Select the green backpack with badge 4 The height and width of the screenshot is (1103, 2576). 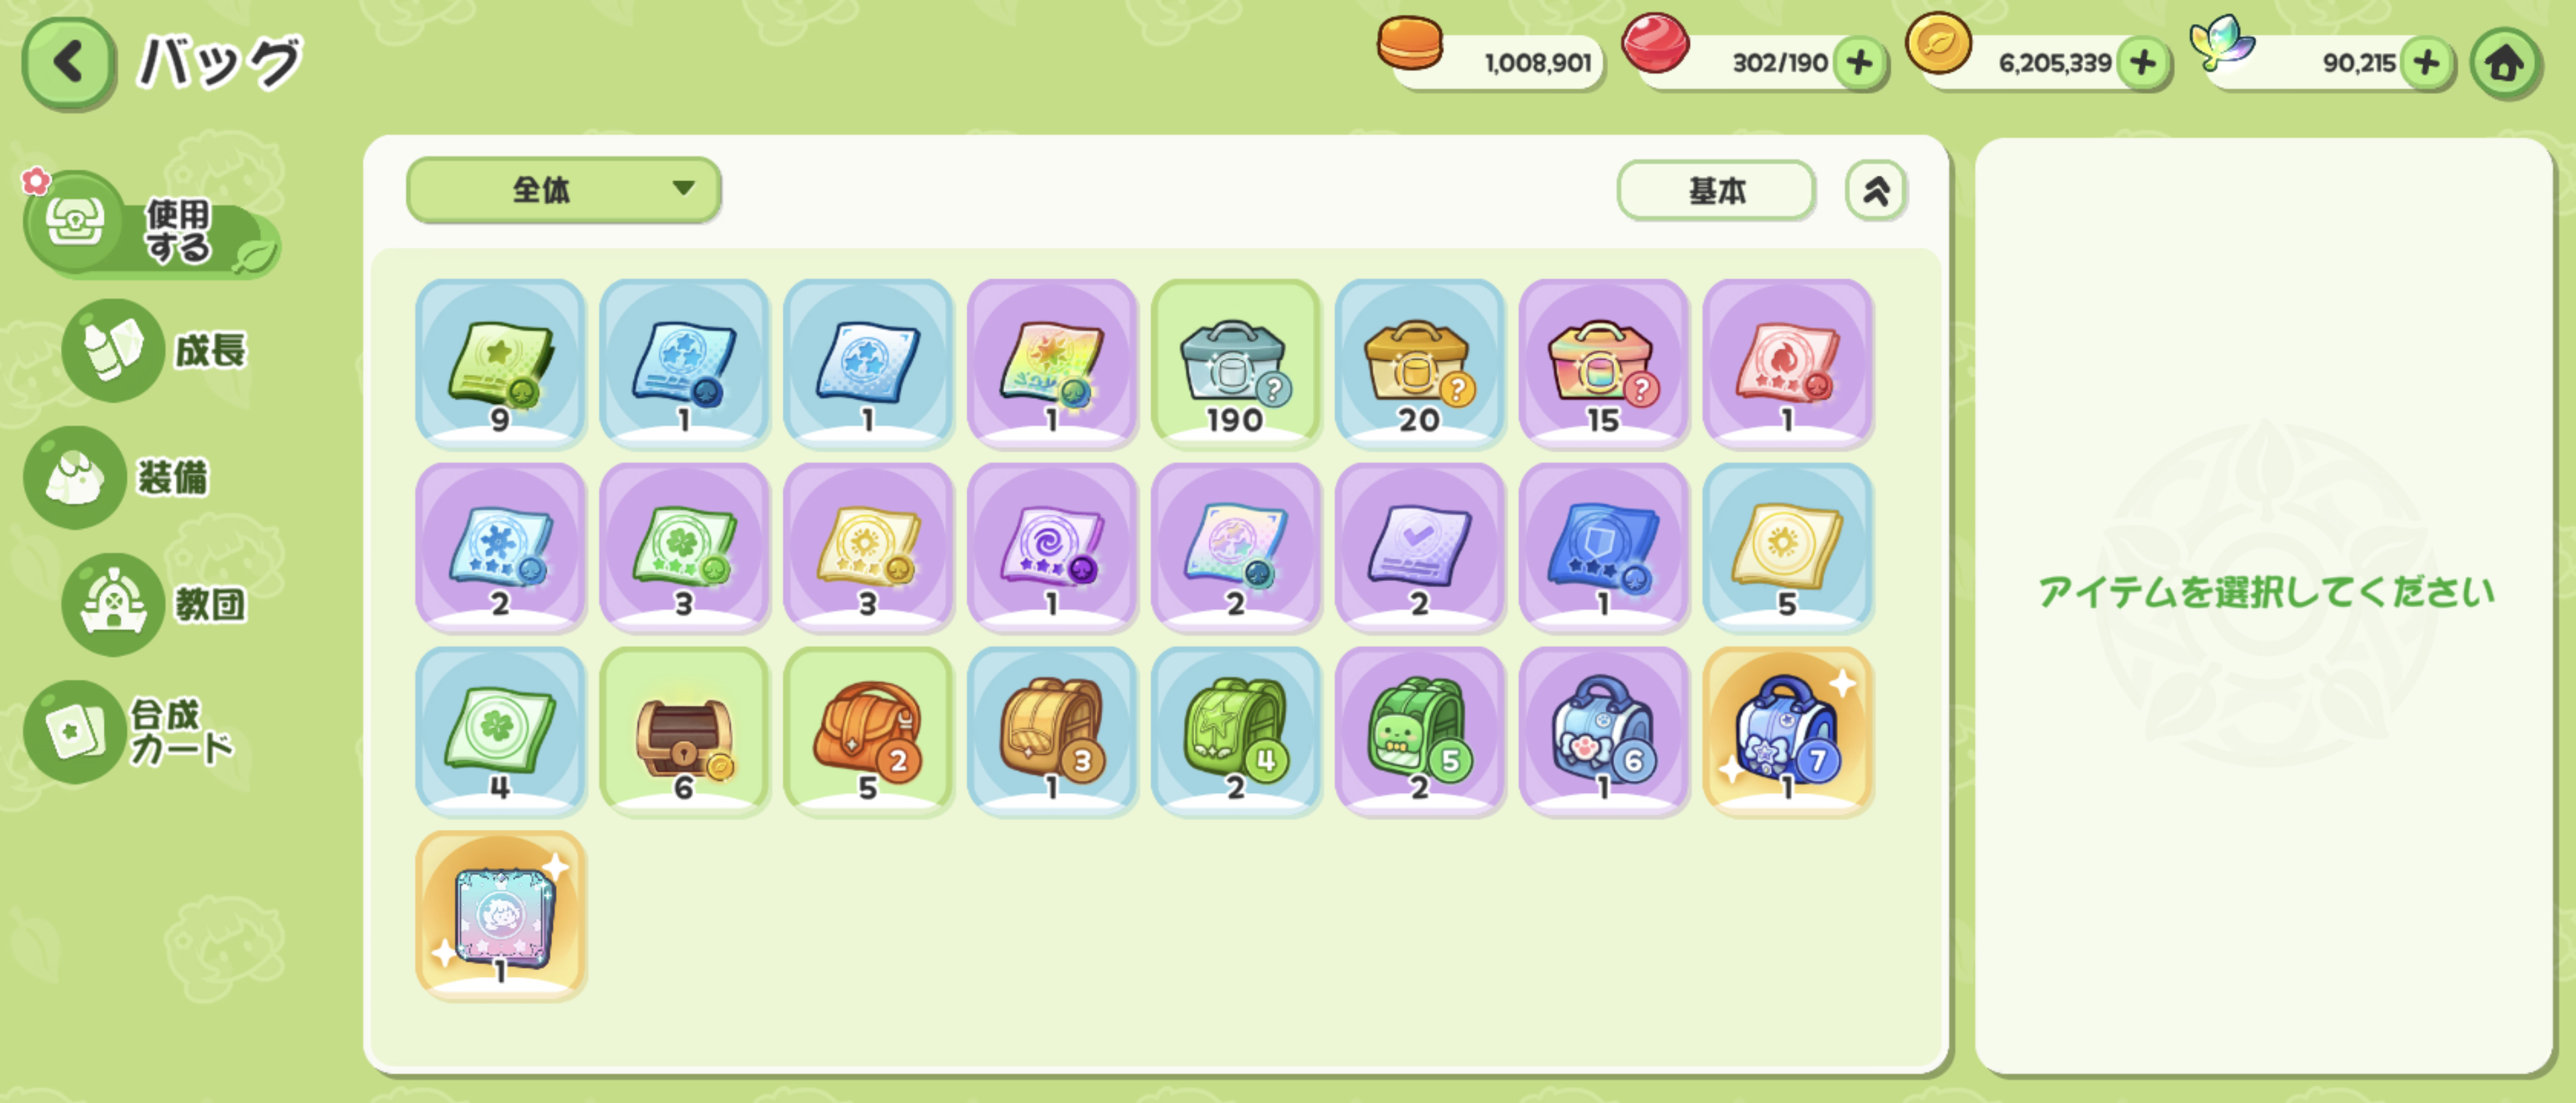1236,732
